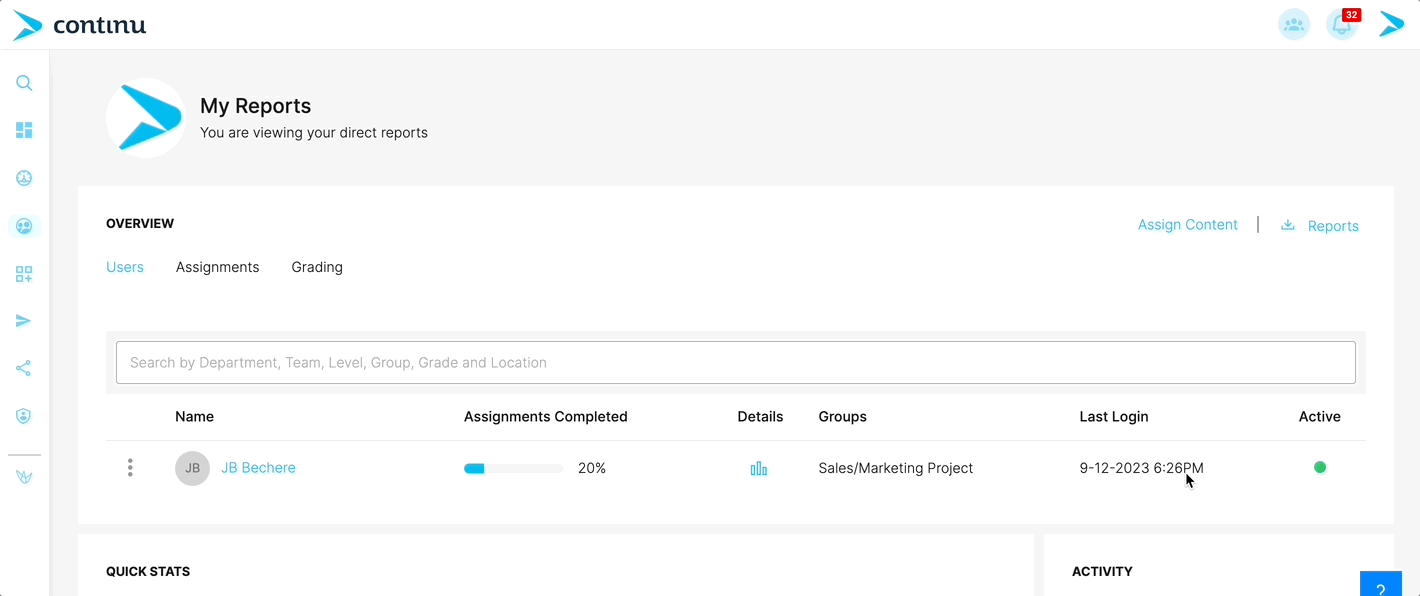Screen dimensions: 1420x596
Task: View JB Bechere's details chart icon
Action: click(x=759, y=468)
